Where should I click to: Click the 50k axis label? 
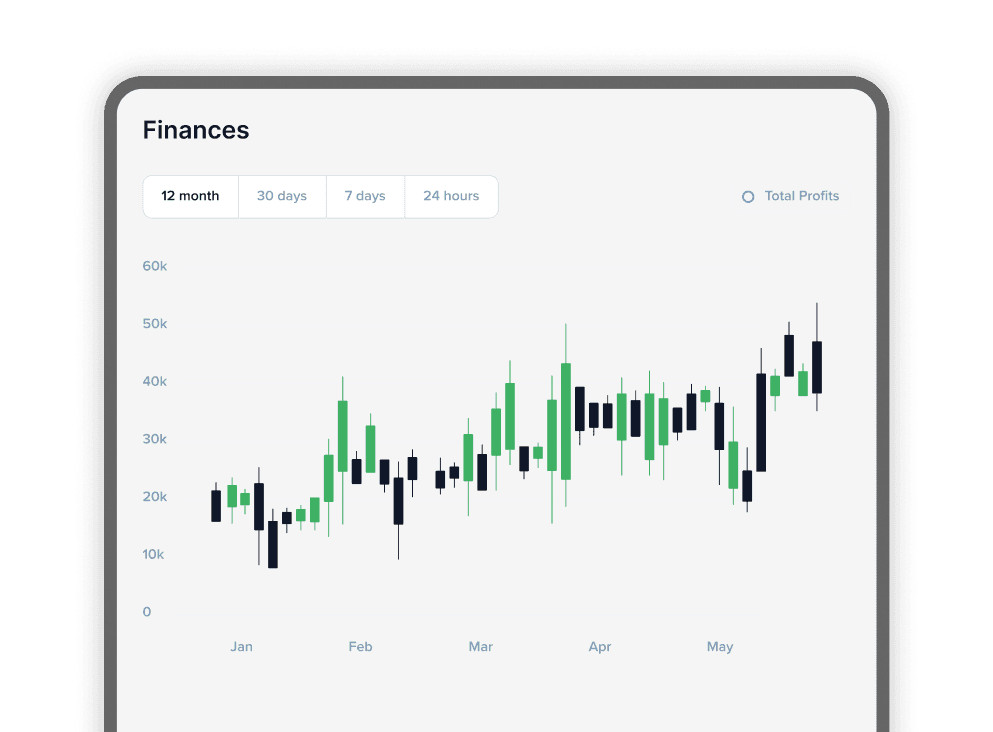pos(155,324)
